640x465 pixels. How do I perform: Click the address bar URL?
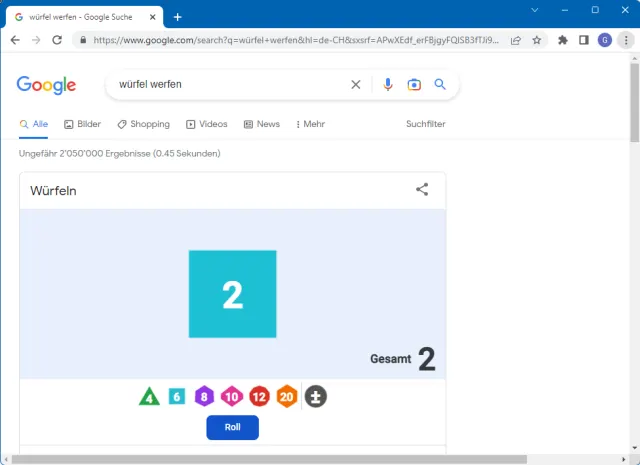point(296,40)
